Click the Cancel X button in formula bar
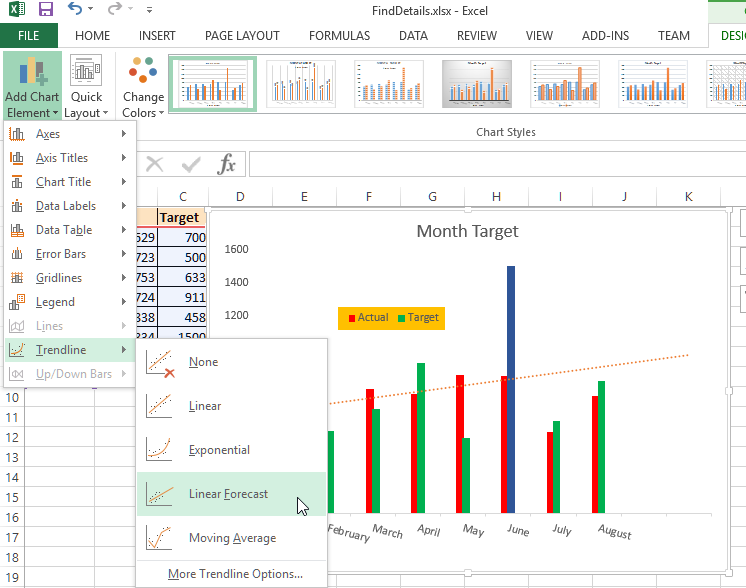The image size is (746, 588). point(155,165)
